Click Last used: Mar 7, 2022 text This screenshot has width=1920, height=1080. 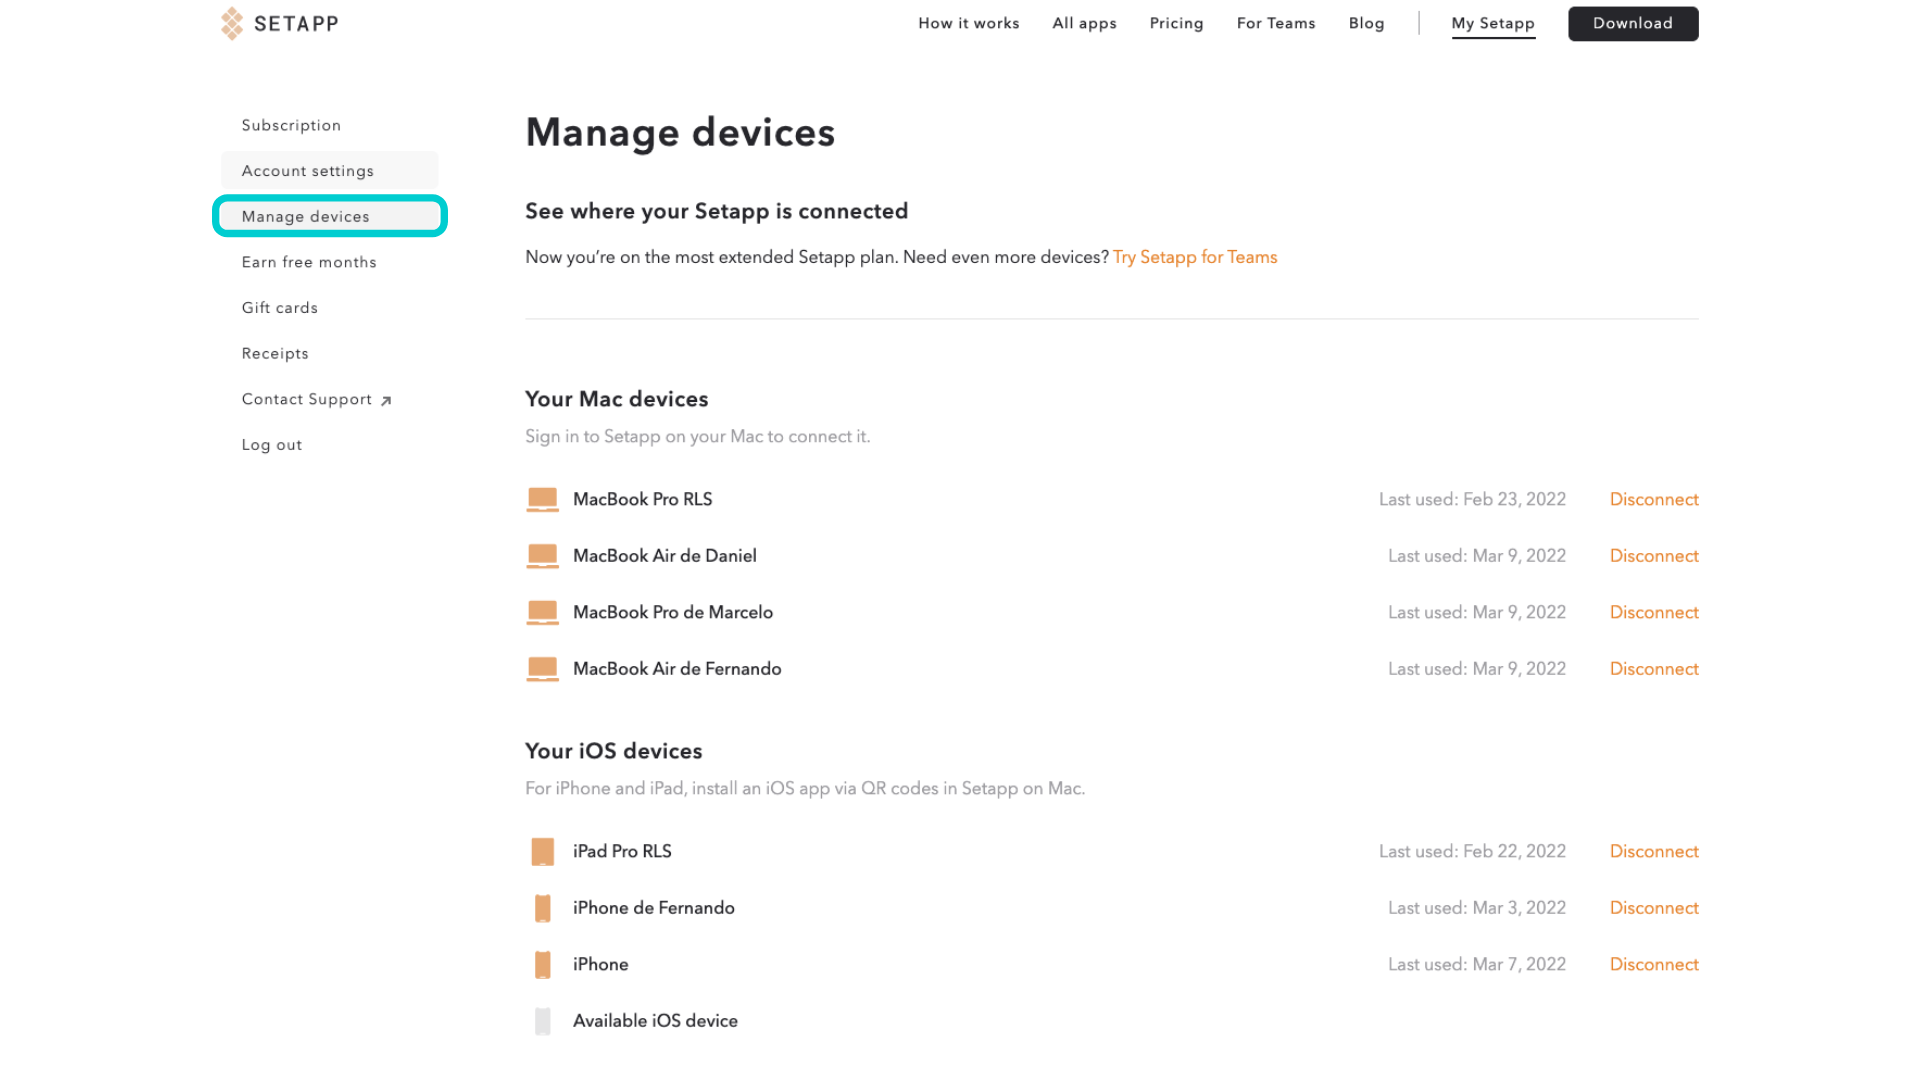pyautogui.click(x=1476, y=965)
